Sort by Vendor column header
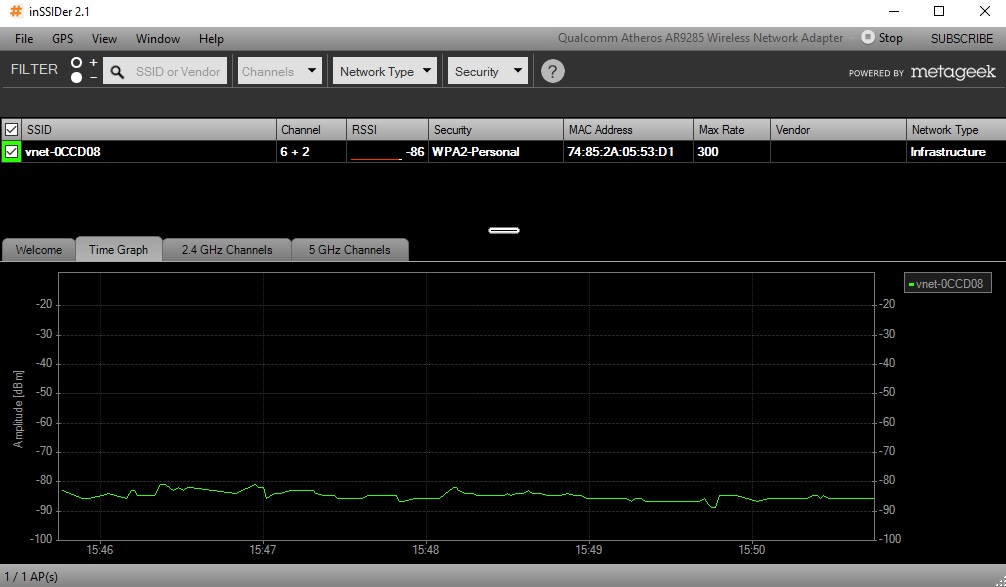 tap(838, 130)
